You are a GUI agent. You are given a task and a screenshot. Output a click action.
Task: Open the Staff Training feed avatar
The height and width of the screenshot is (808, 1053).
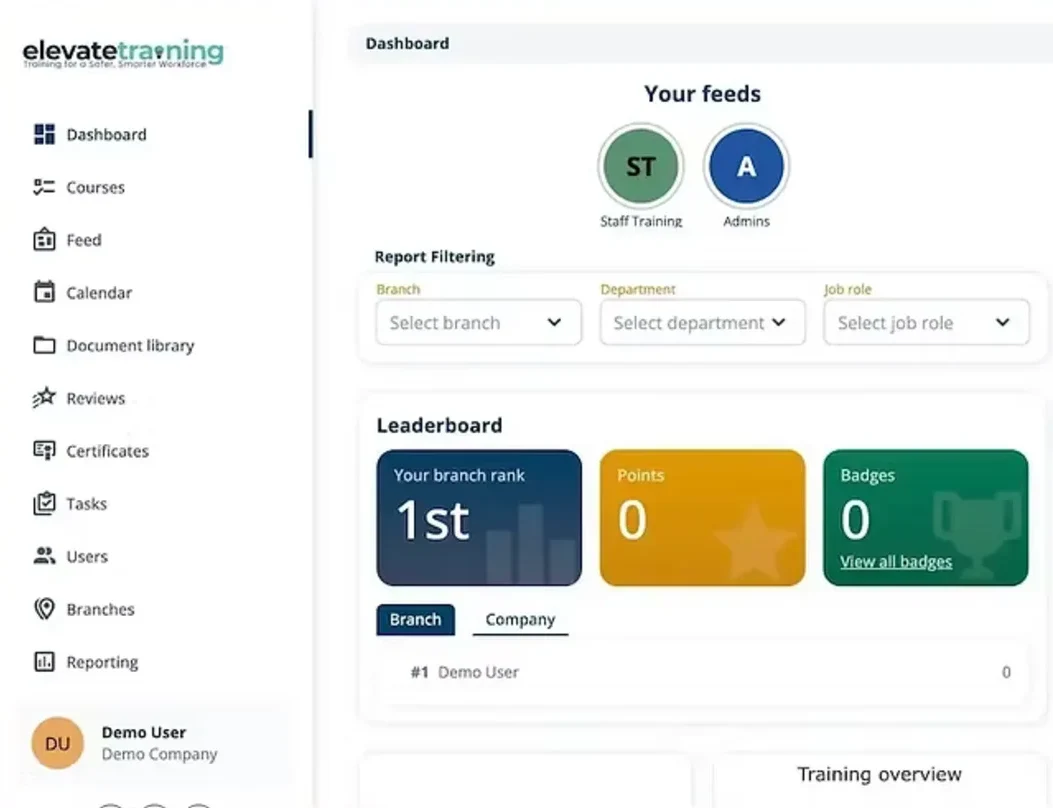coord(641,166)
